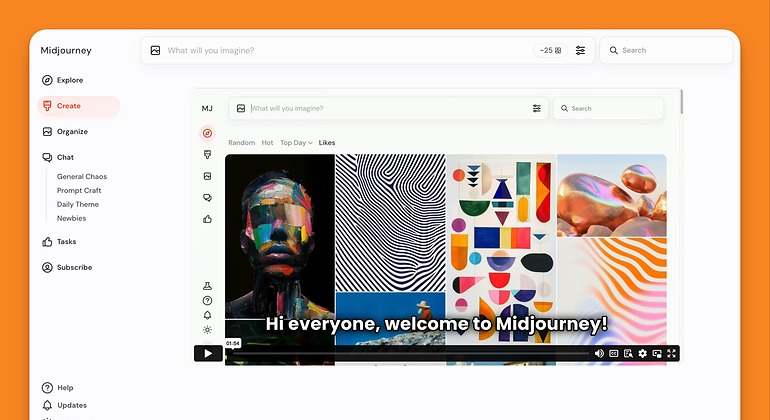This screenshot has height=420, width=770.
Task: Enter fullscreen video mode
Action: pyautogui.click(x=671, y=353)
